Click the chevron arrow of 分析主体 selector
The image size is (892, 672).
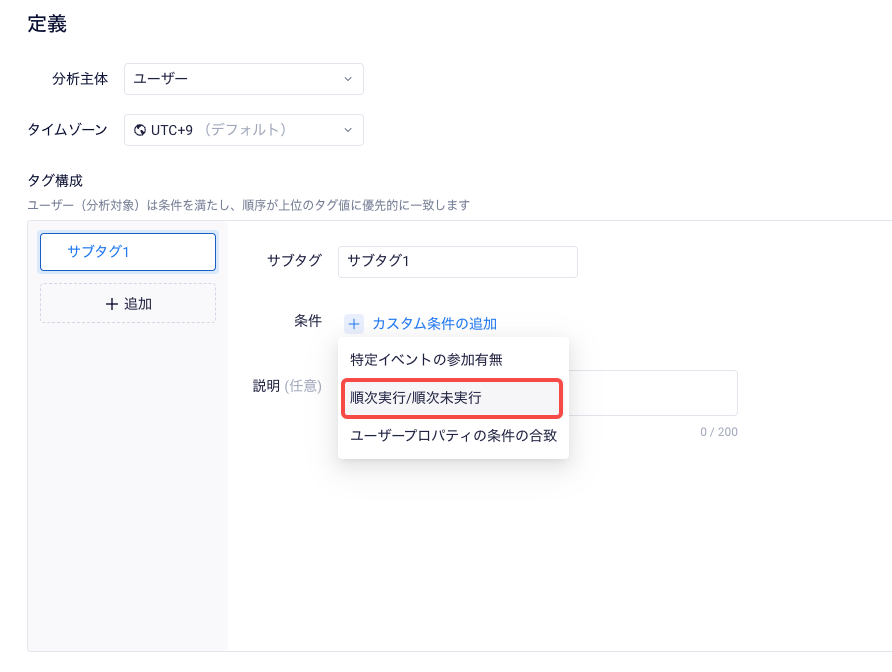348,79
